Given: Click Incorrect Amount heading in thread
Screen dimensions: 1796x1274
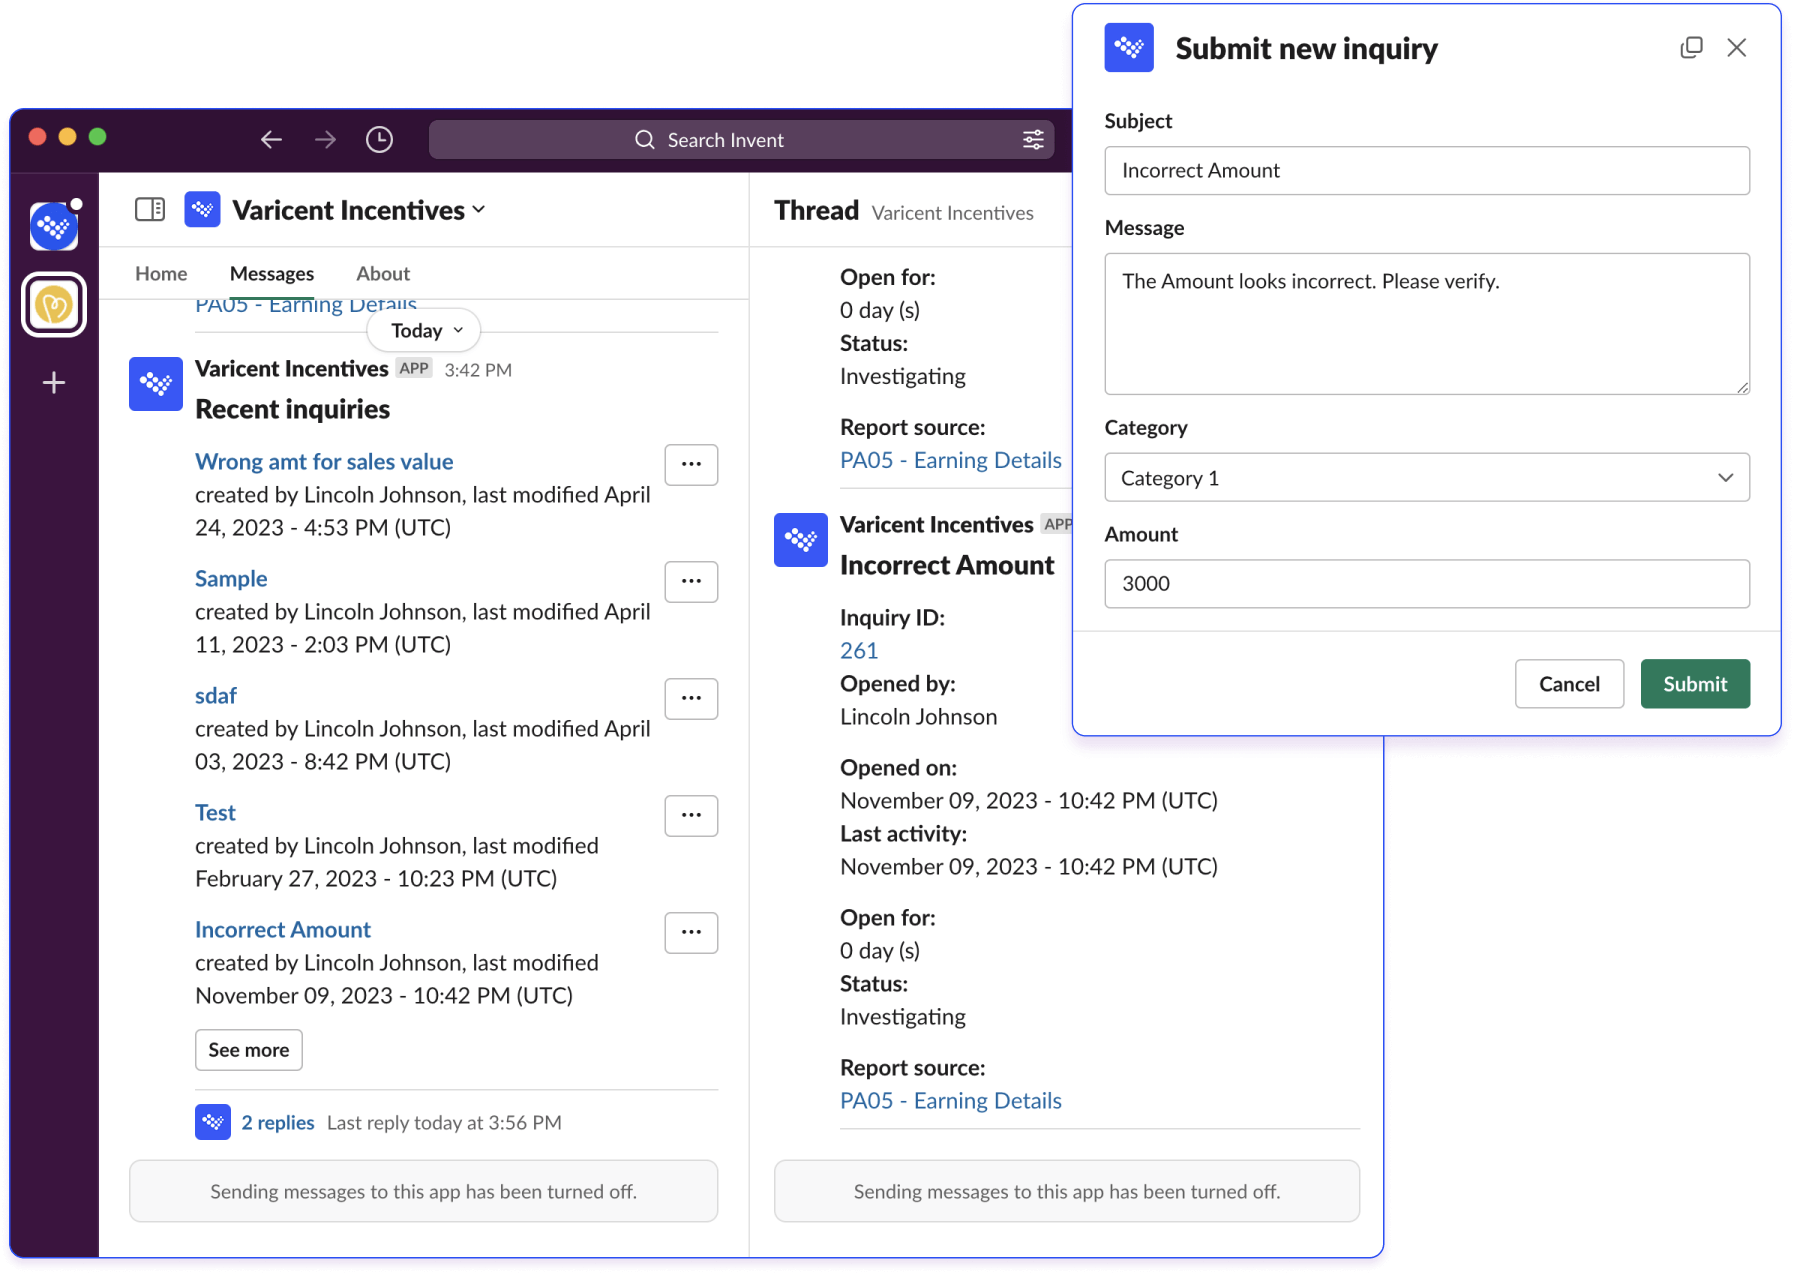Looking at the screenshot, I should [x=947, y=566].
